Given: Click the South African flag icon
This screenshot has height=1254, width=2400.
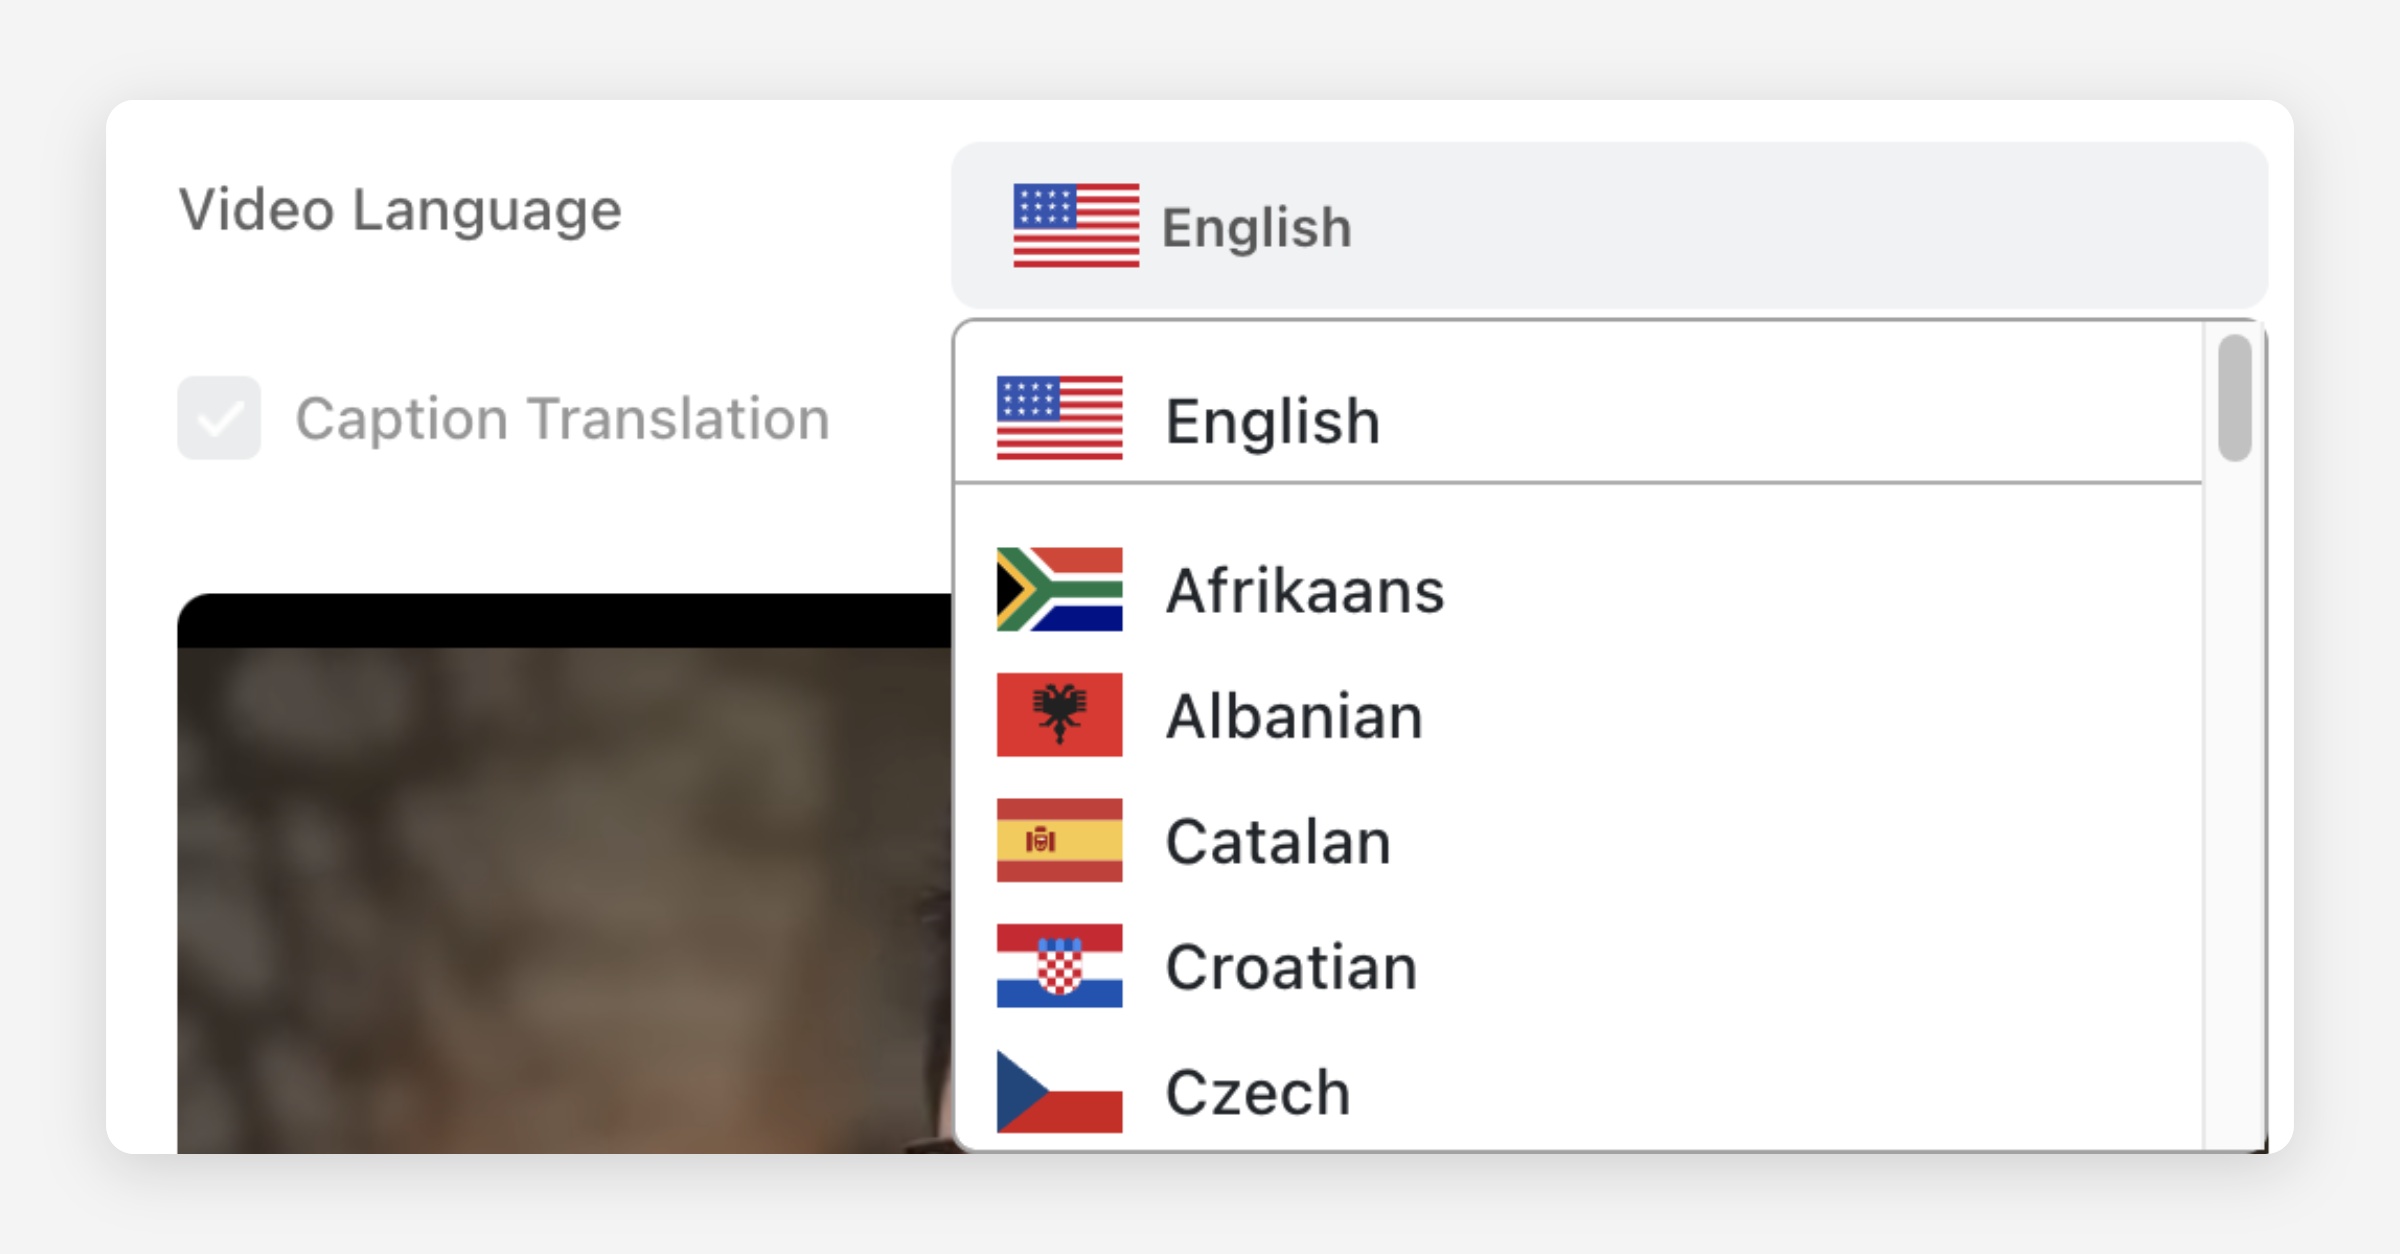Looking at the screenshot, I should coord(1059,589).
